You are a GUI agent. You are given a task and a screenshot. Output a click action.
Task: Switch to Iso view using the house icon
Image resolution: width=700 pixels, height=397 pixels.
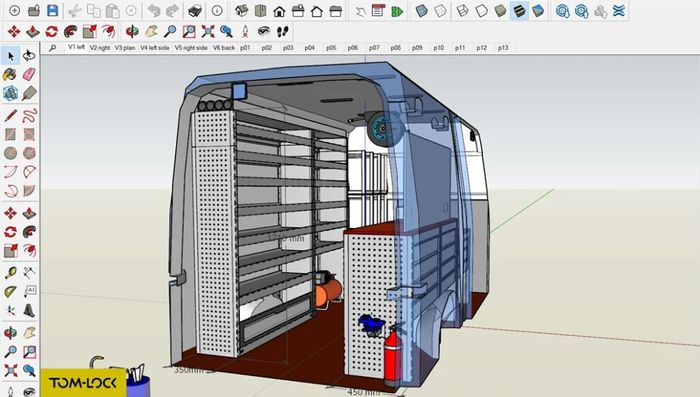coord(242,11)
